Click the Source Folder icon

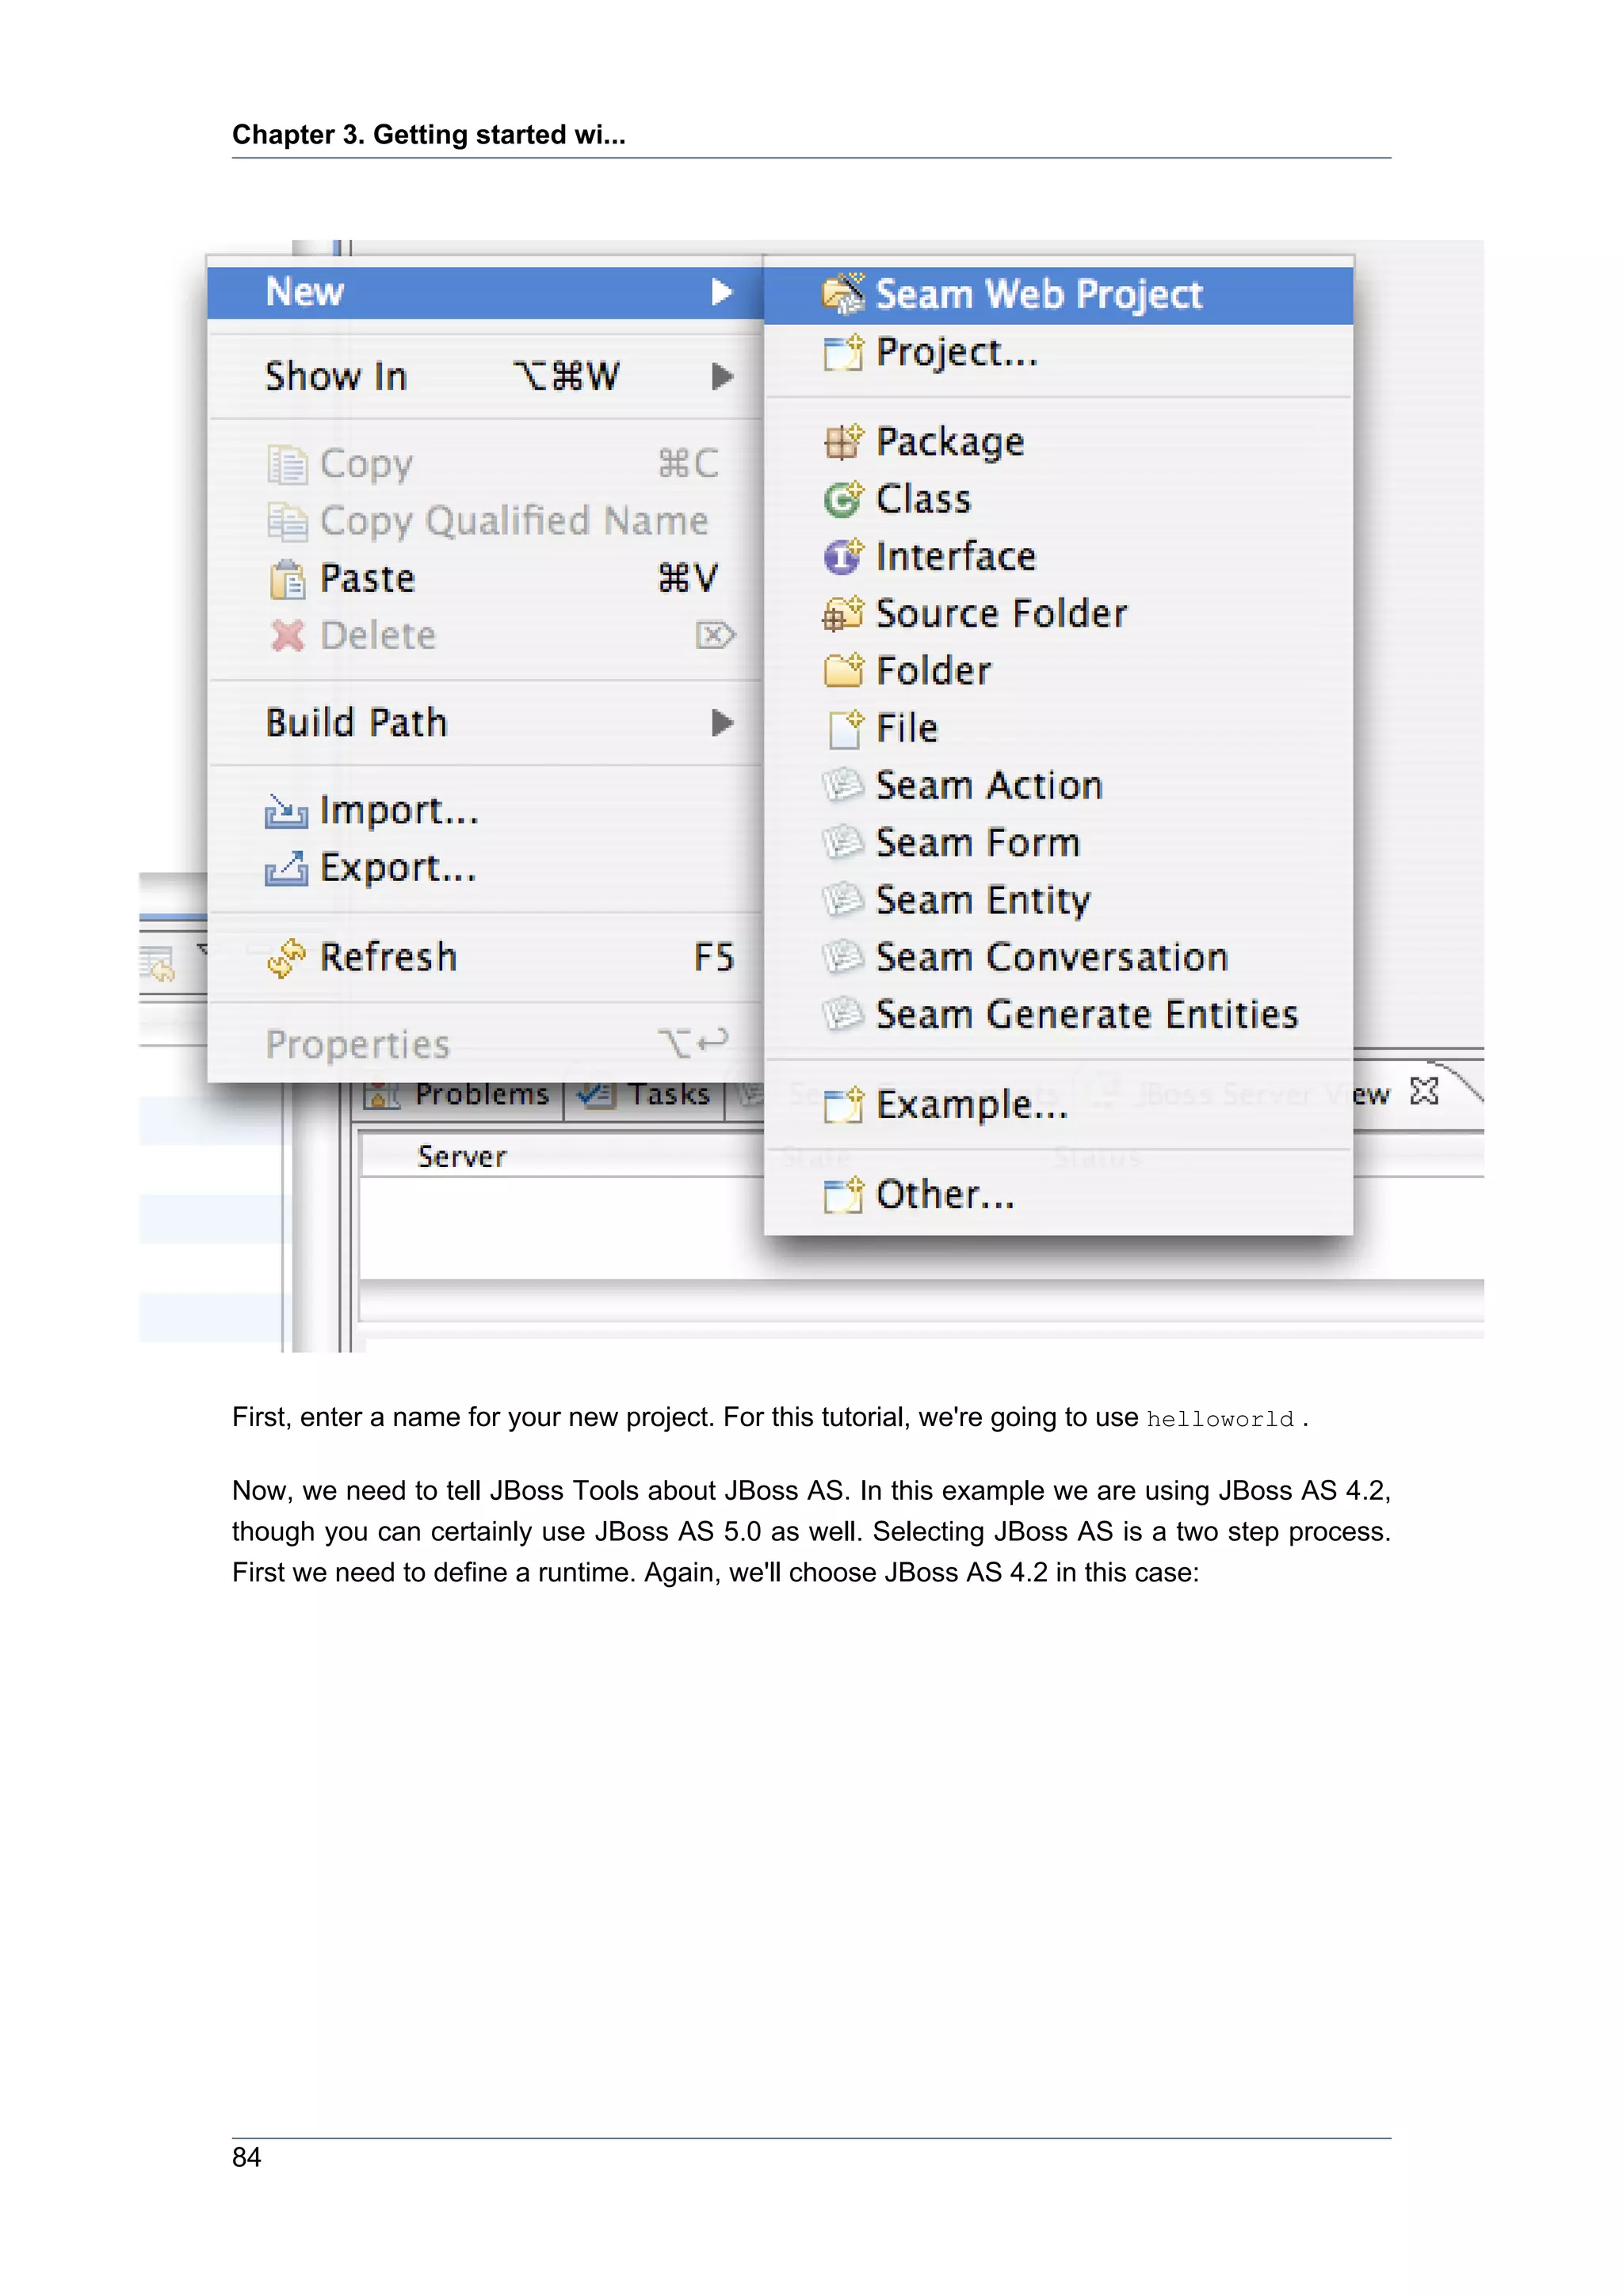click(x=842, y=614)
